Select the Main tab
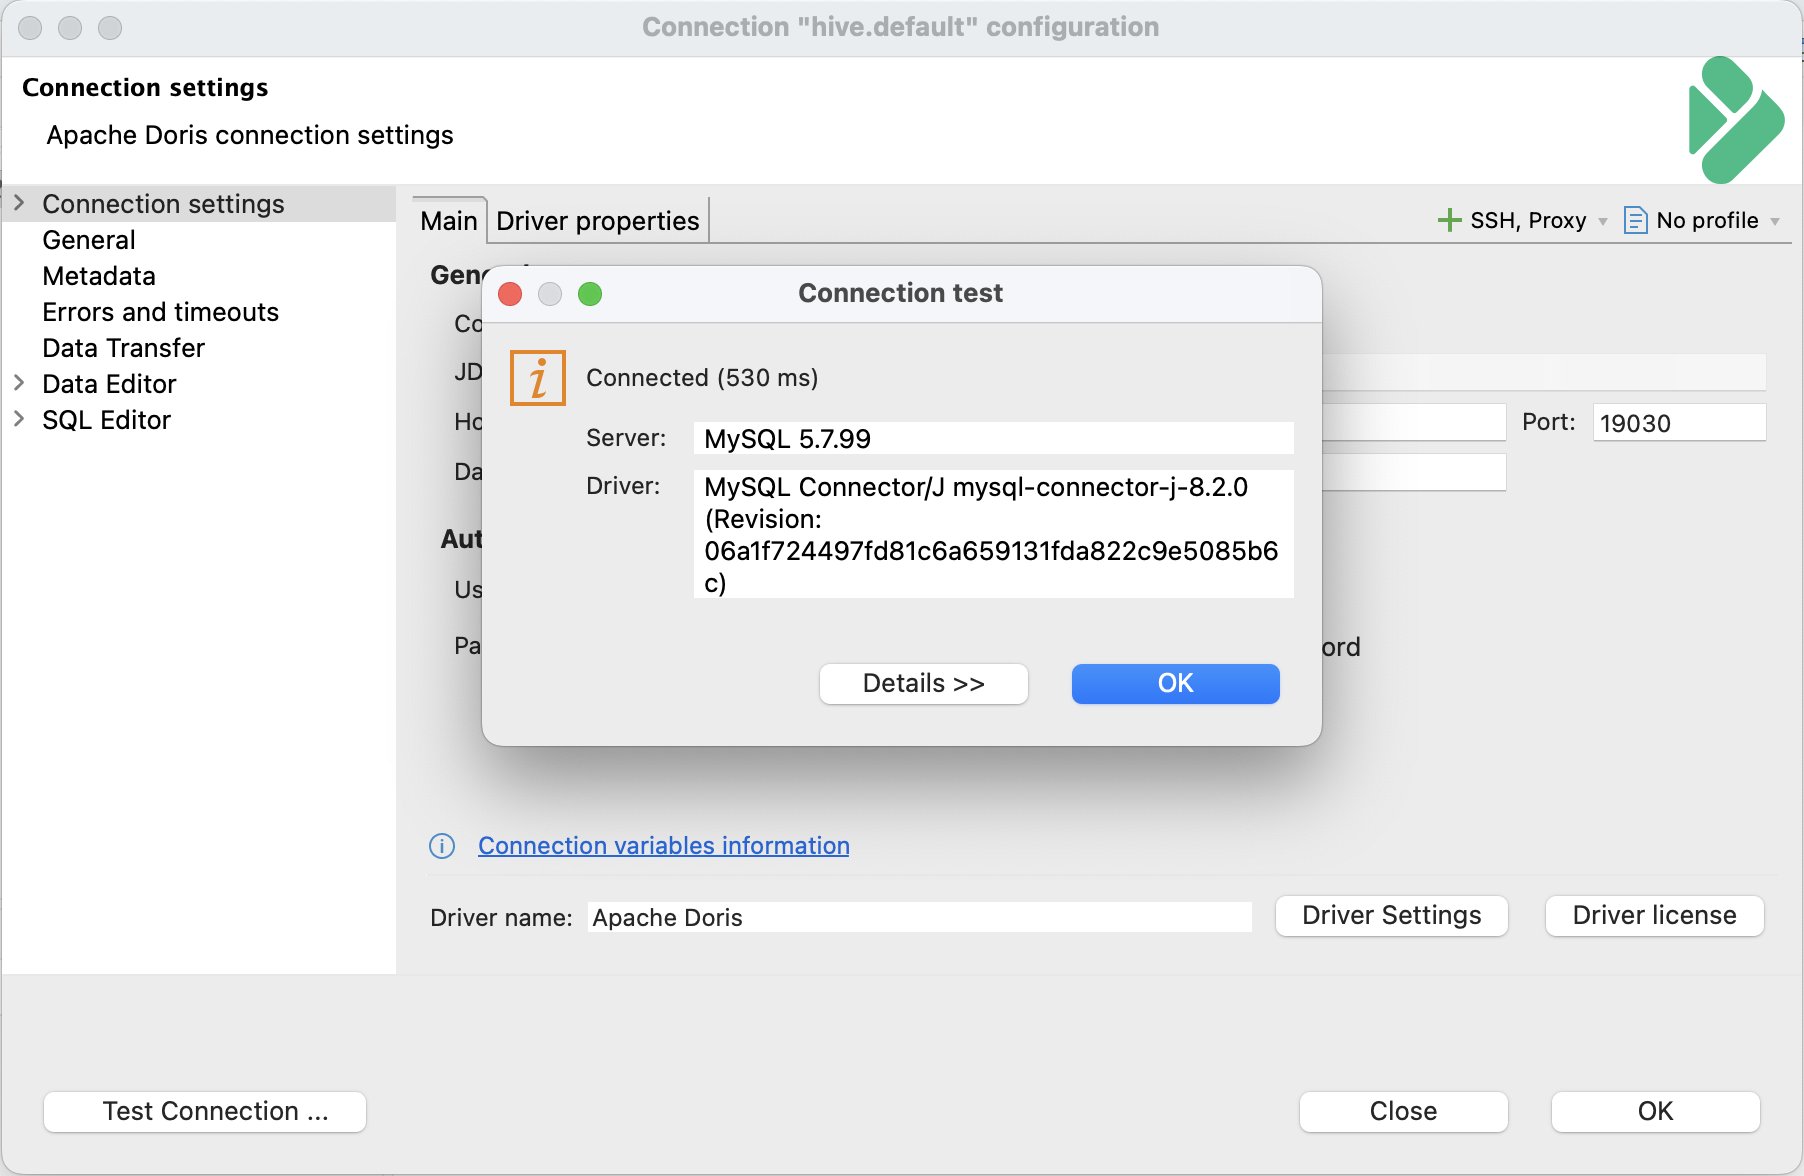This screenshot has height=1176, width=1804. click(449, 220)
